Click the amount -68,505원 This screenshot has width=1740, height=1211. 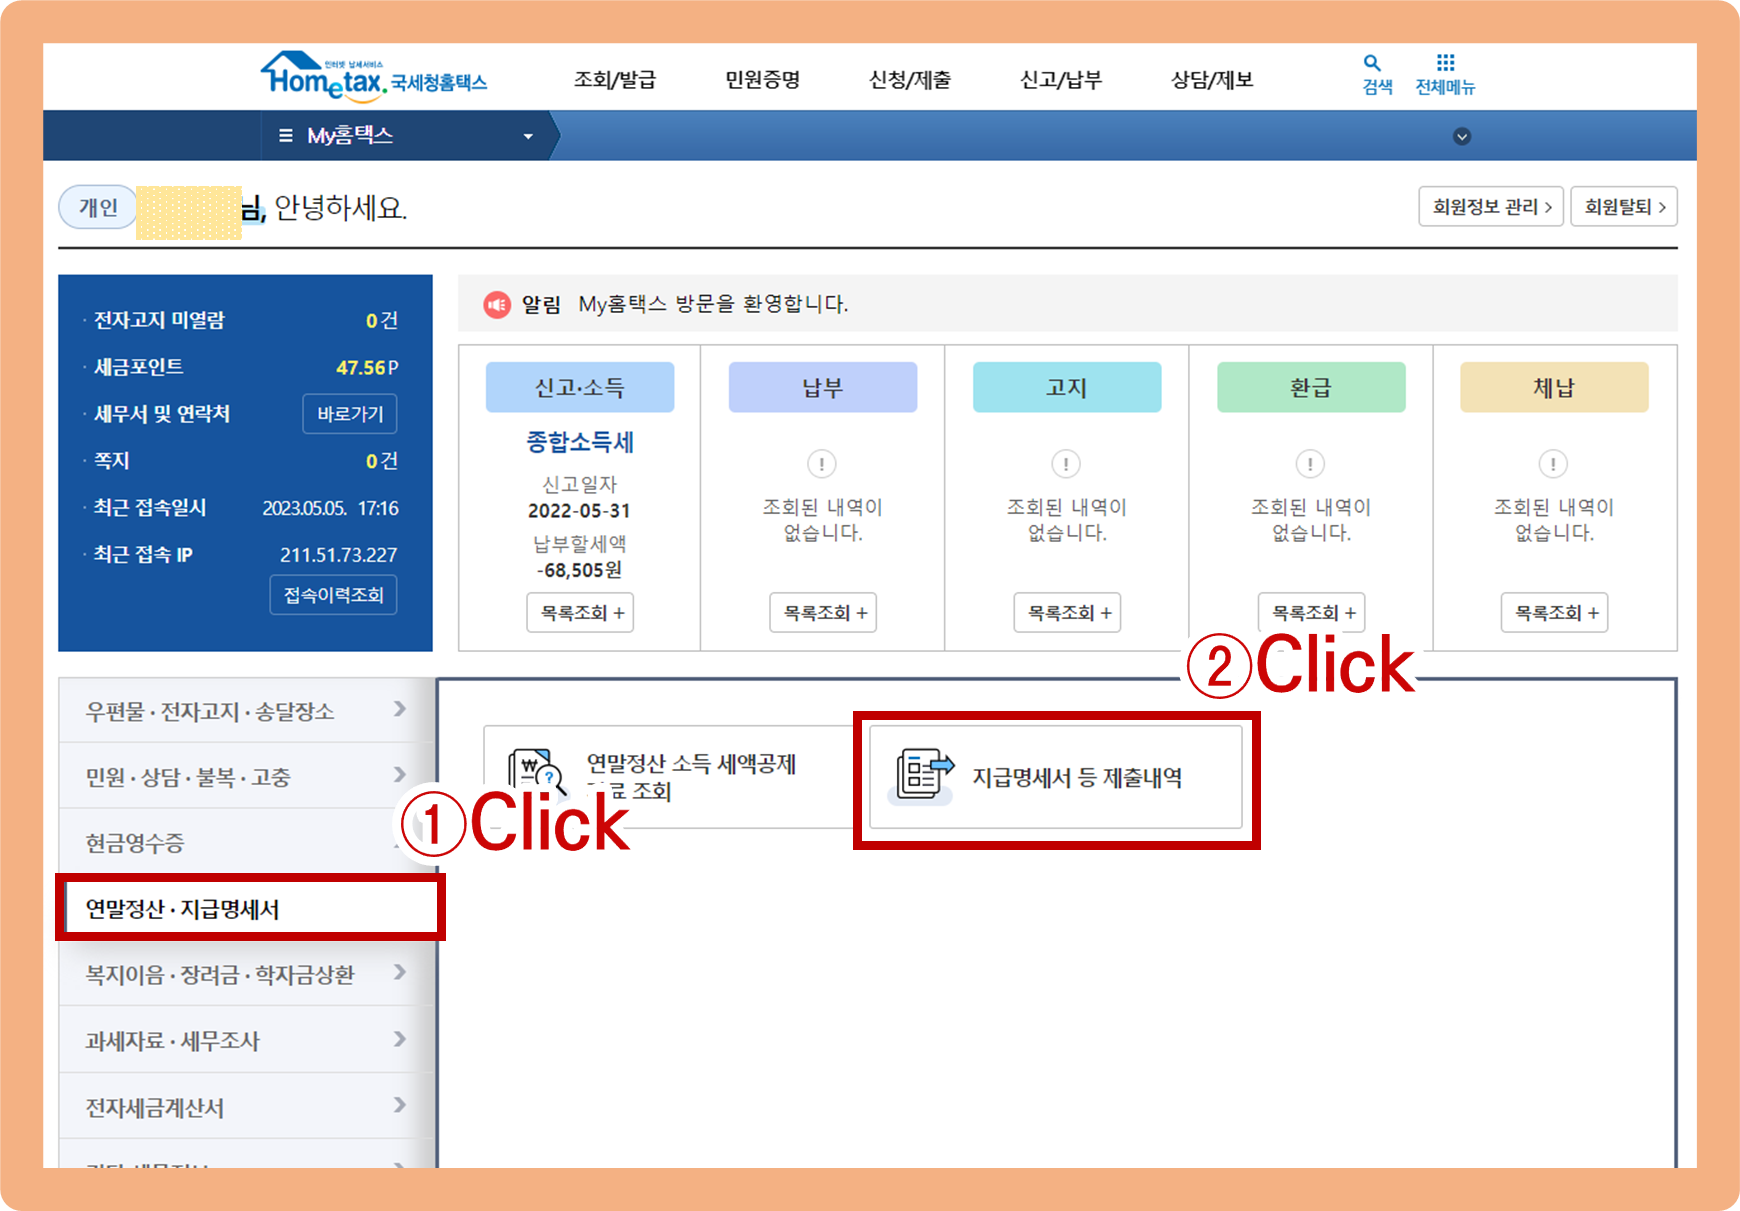(579, 570)
